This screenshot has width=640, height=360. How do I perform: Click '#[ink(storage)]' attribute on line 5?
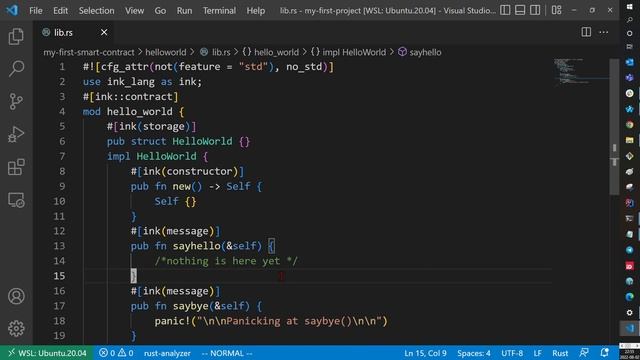(x=151, y=127)
